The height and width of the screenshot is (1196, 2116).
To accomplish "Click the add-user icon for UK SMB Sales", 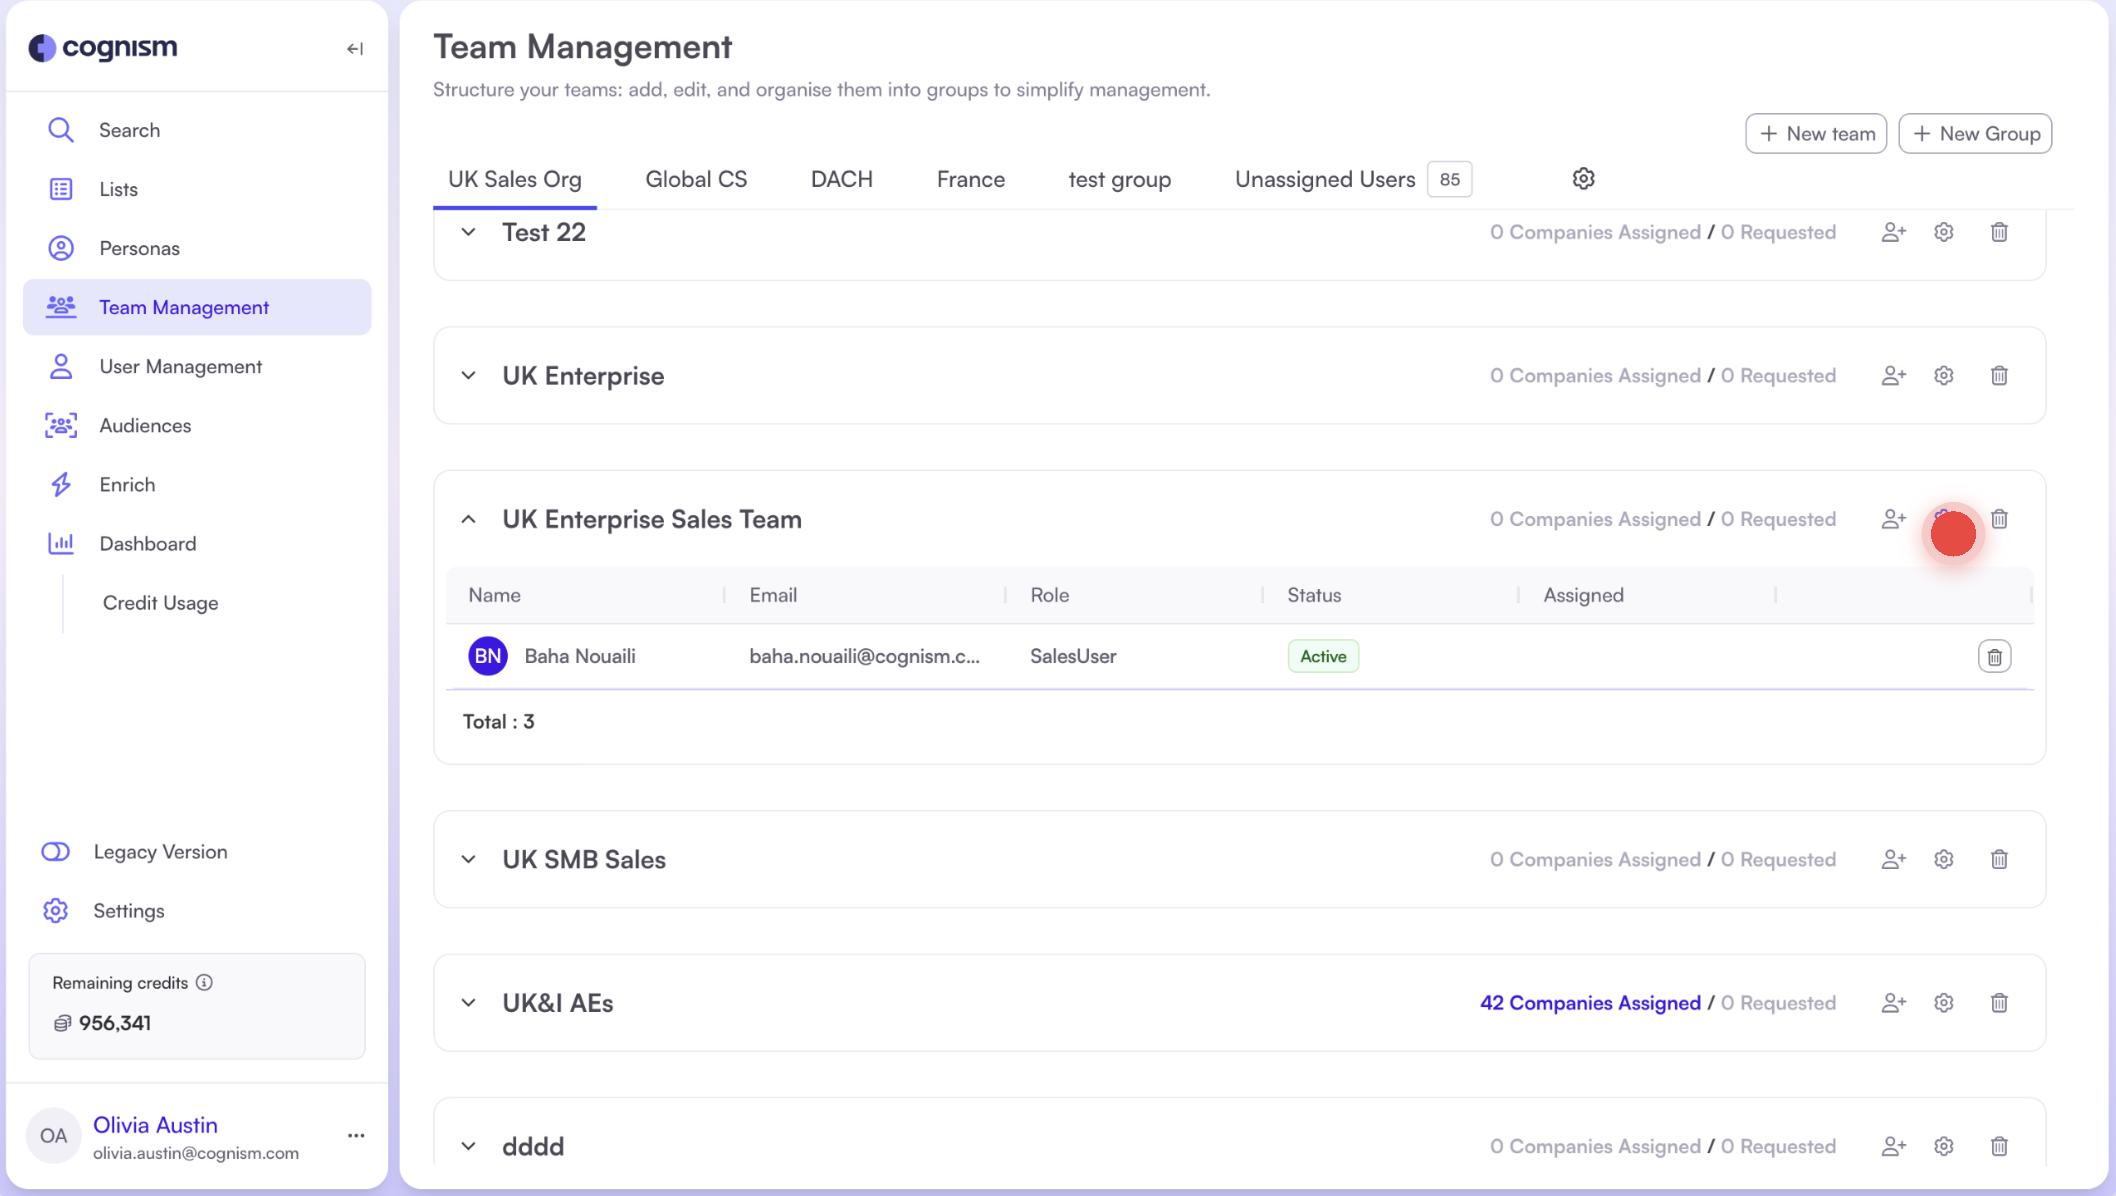I will 1892,859.
